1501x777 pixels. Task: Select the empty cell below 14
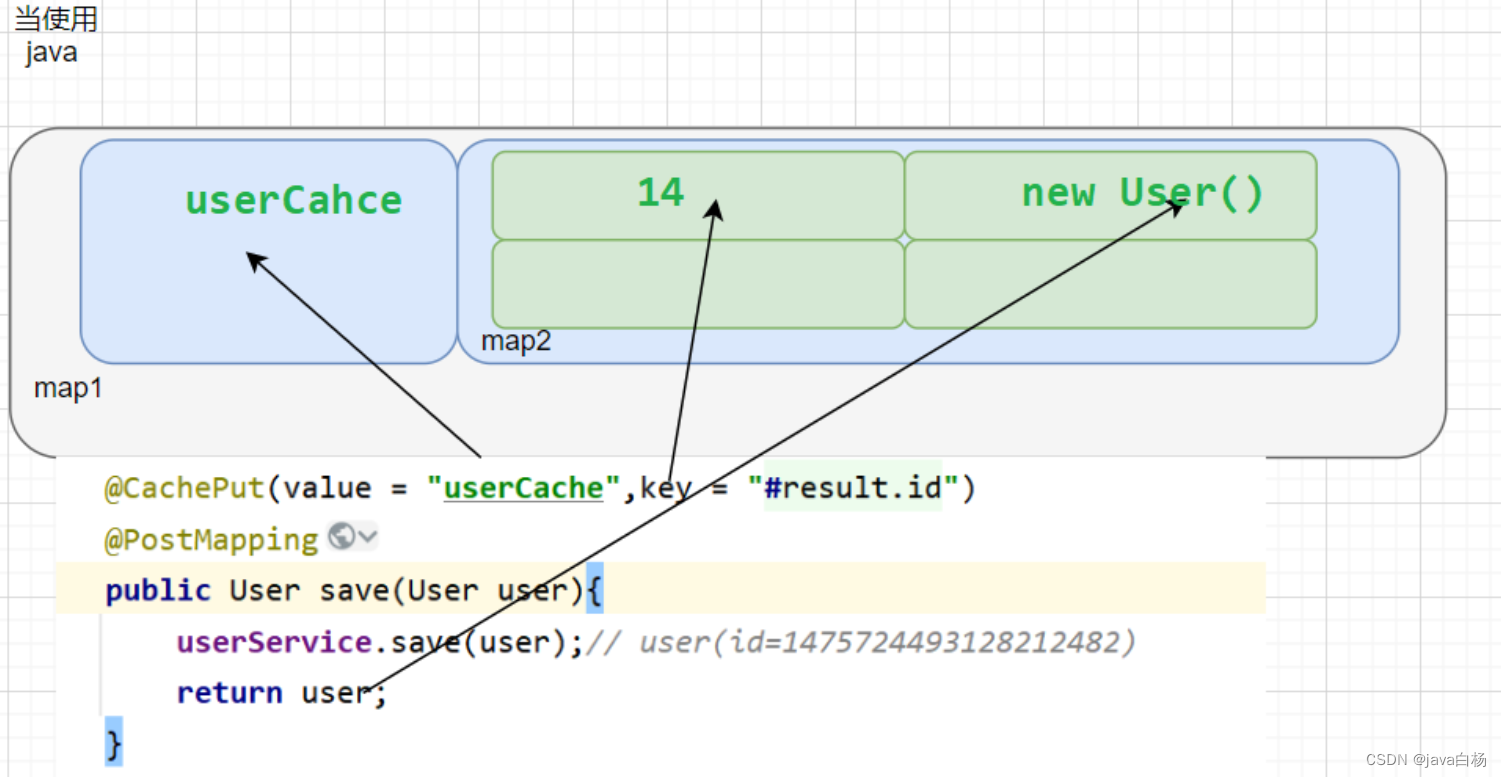click(698, 284)
